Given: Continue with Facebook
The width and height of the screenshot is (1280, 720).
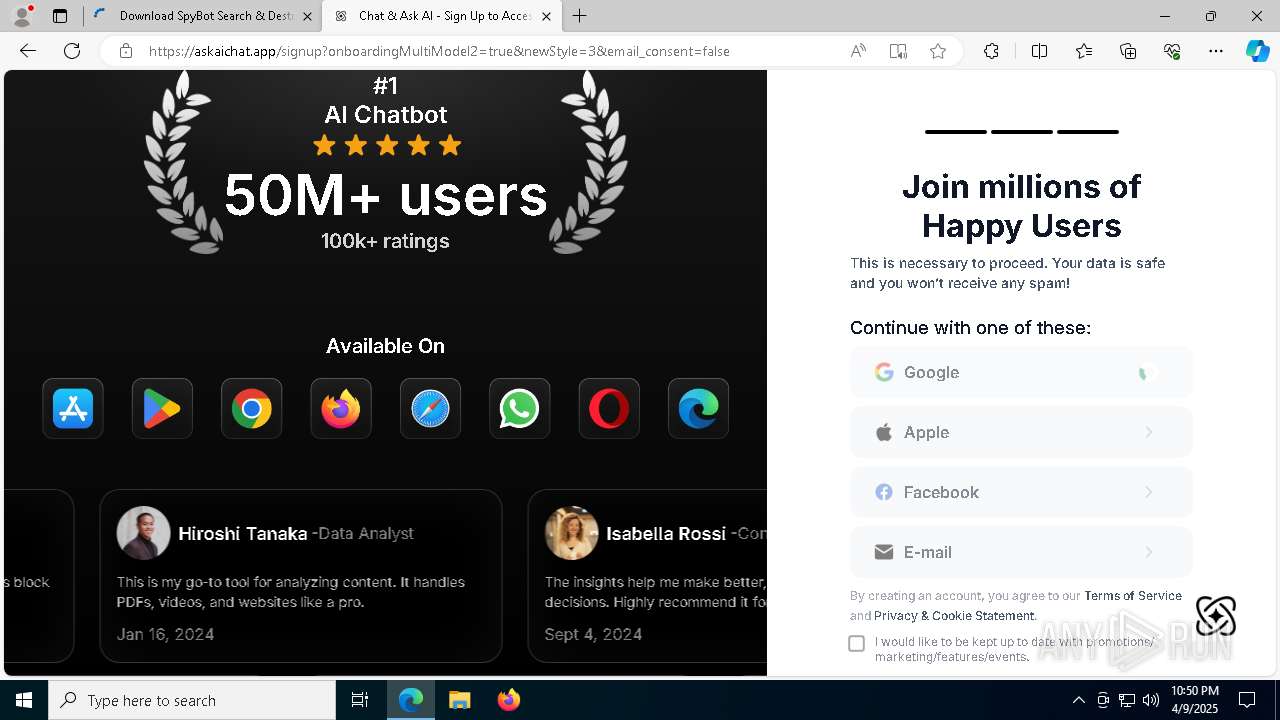Looking at the screenshot, I should coord(1021,492).
